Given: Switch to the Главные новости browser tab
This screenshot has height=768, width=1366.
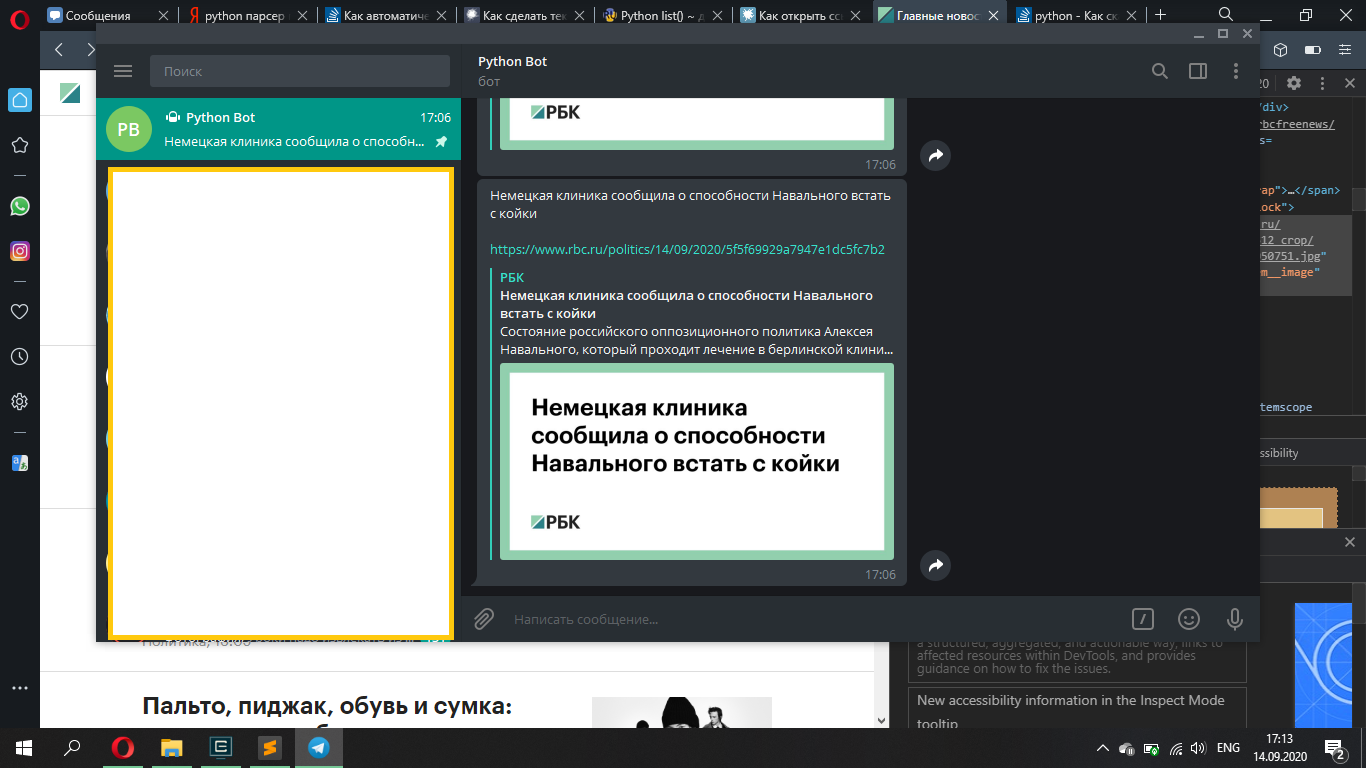Looking at the screenshot, I should (940, 15).
